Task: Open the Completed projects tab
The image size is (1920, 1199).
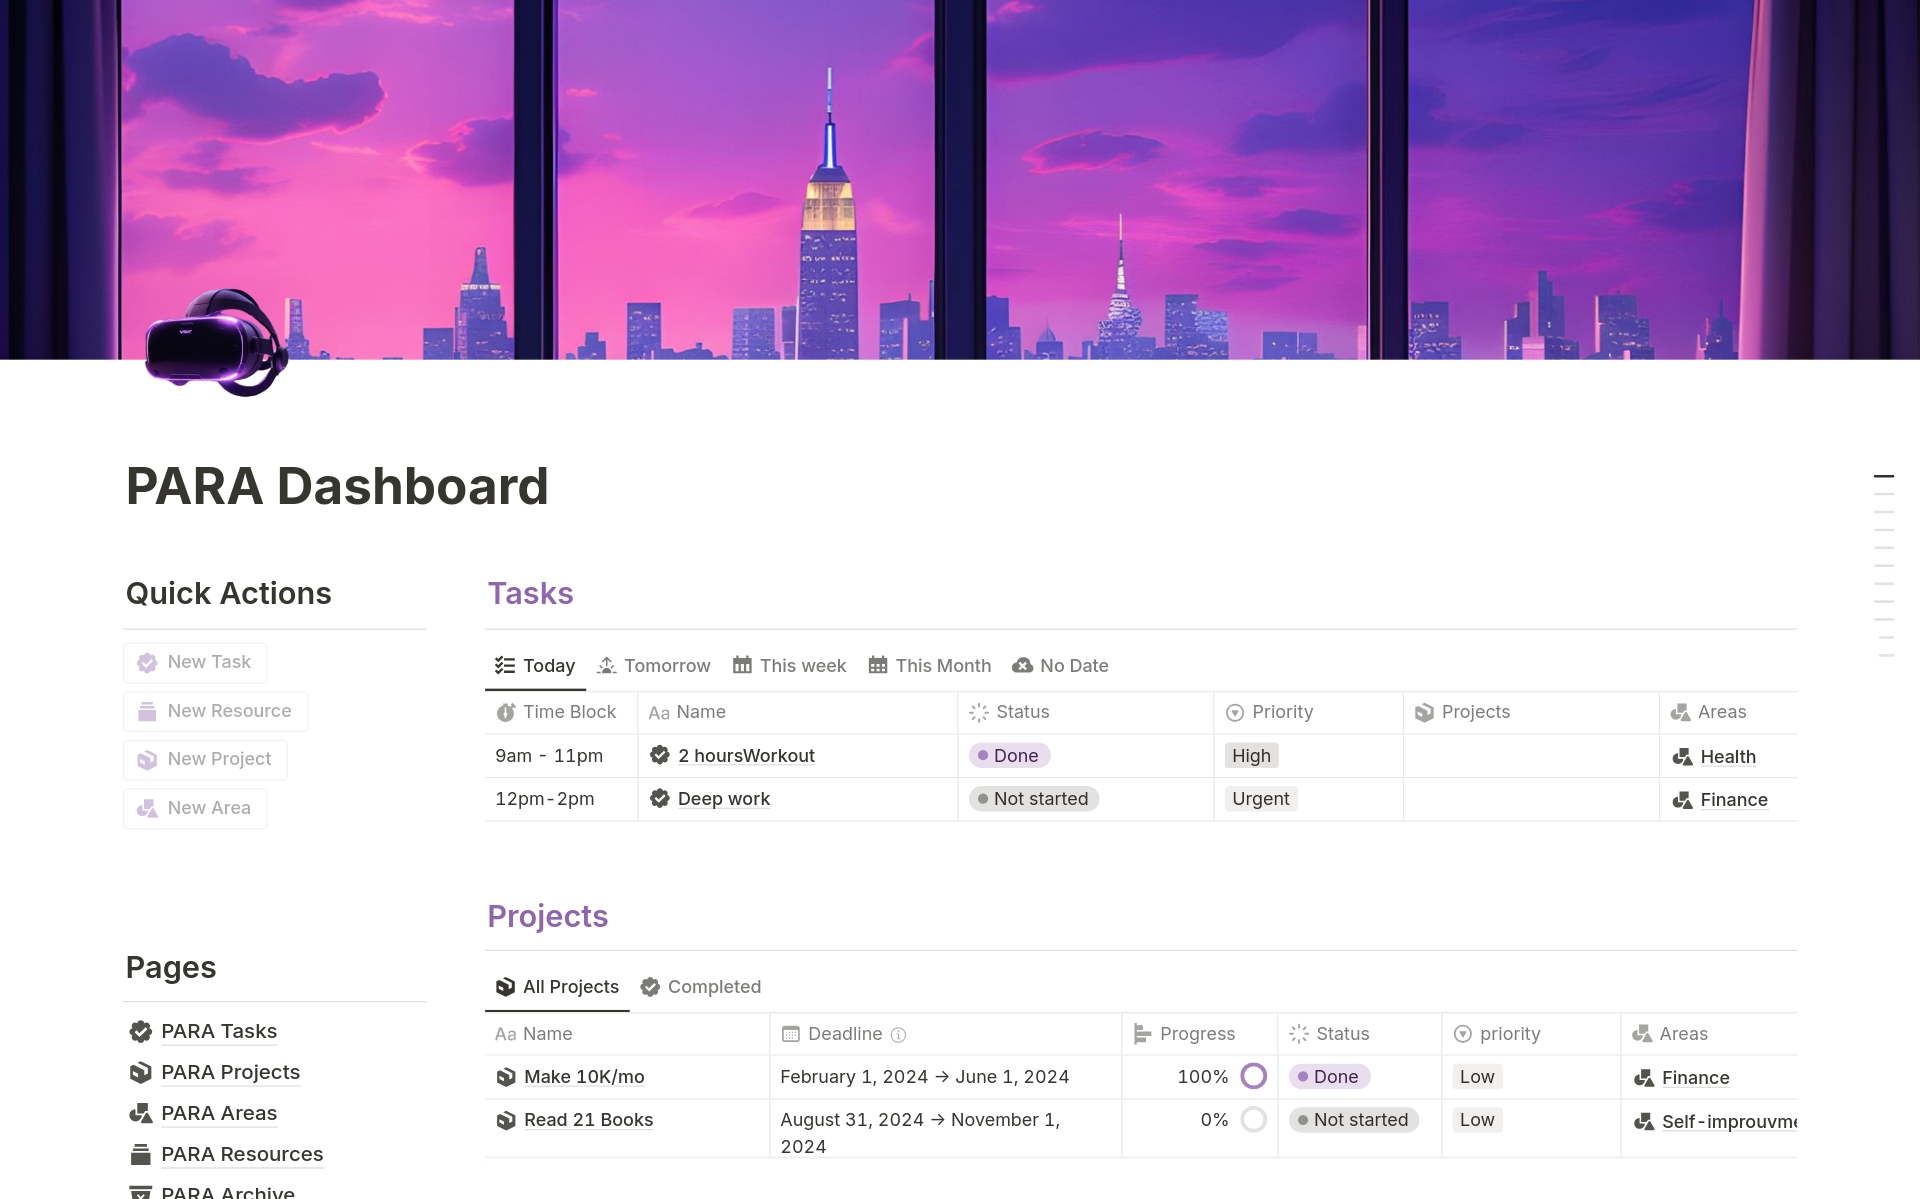Action: point(701,987)
